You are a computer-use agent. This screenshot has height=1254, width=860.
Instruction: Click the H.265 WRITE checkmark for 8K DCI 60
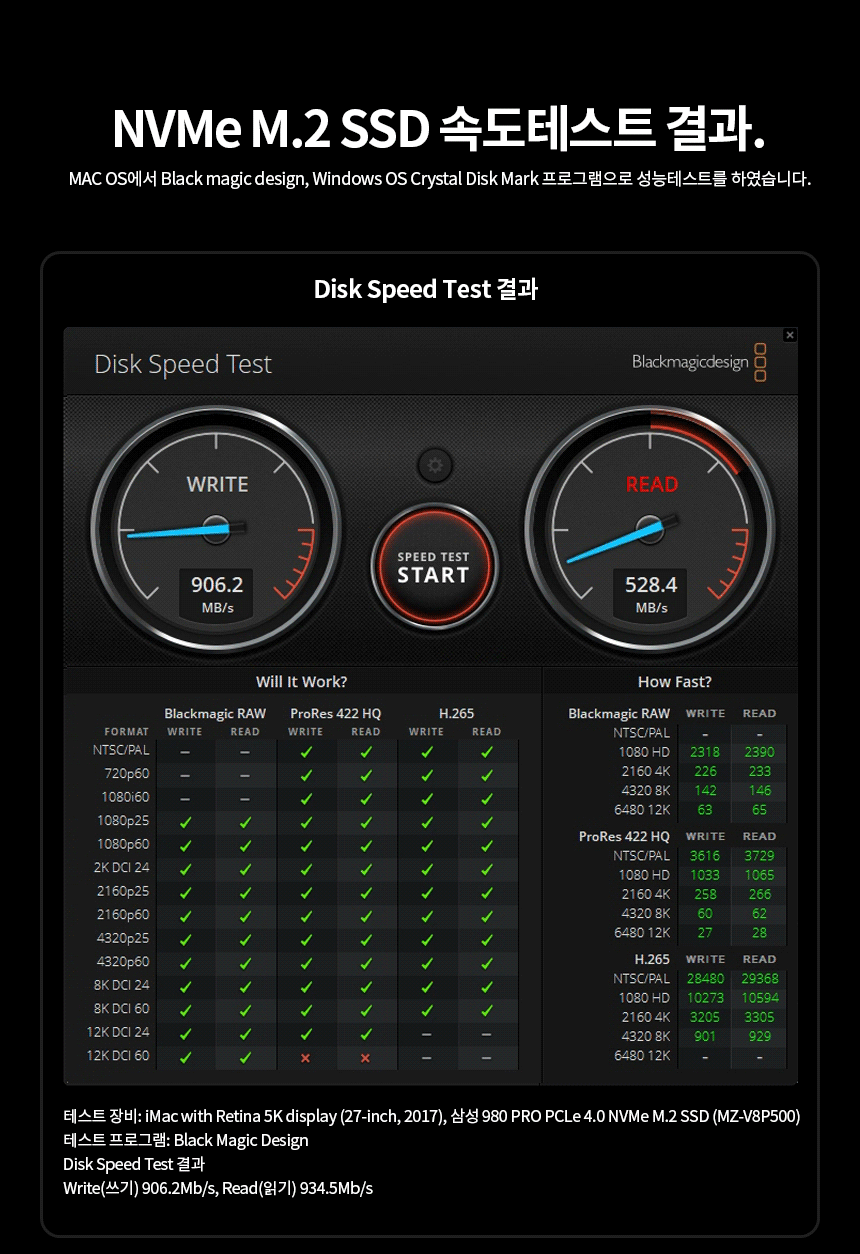point(427,1010)
